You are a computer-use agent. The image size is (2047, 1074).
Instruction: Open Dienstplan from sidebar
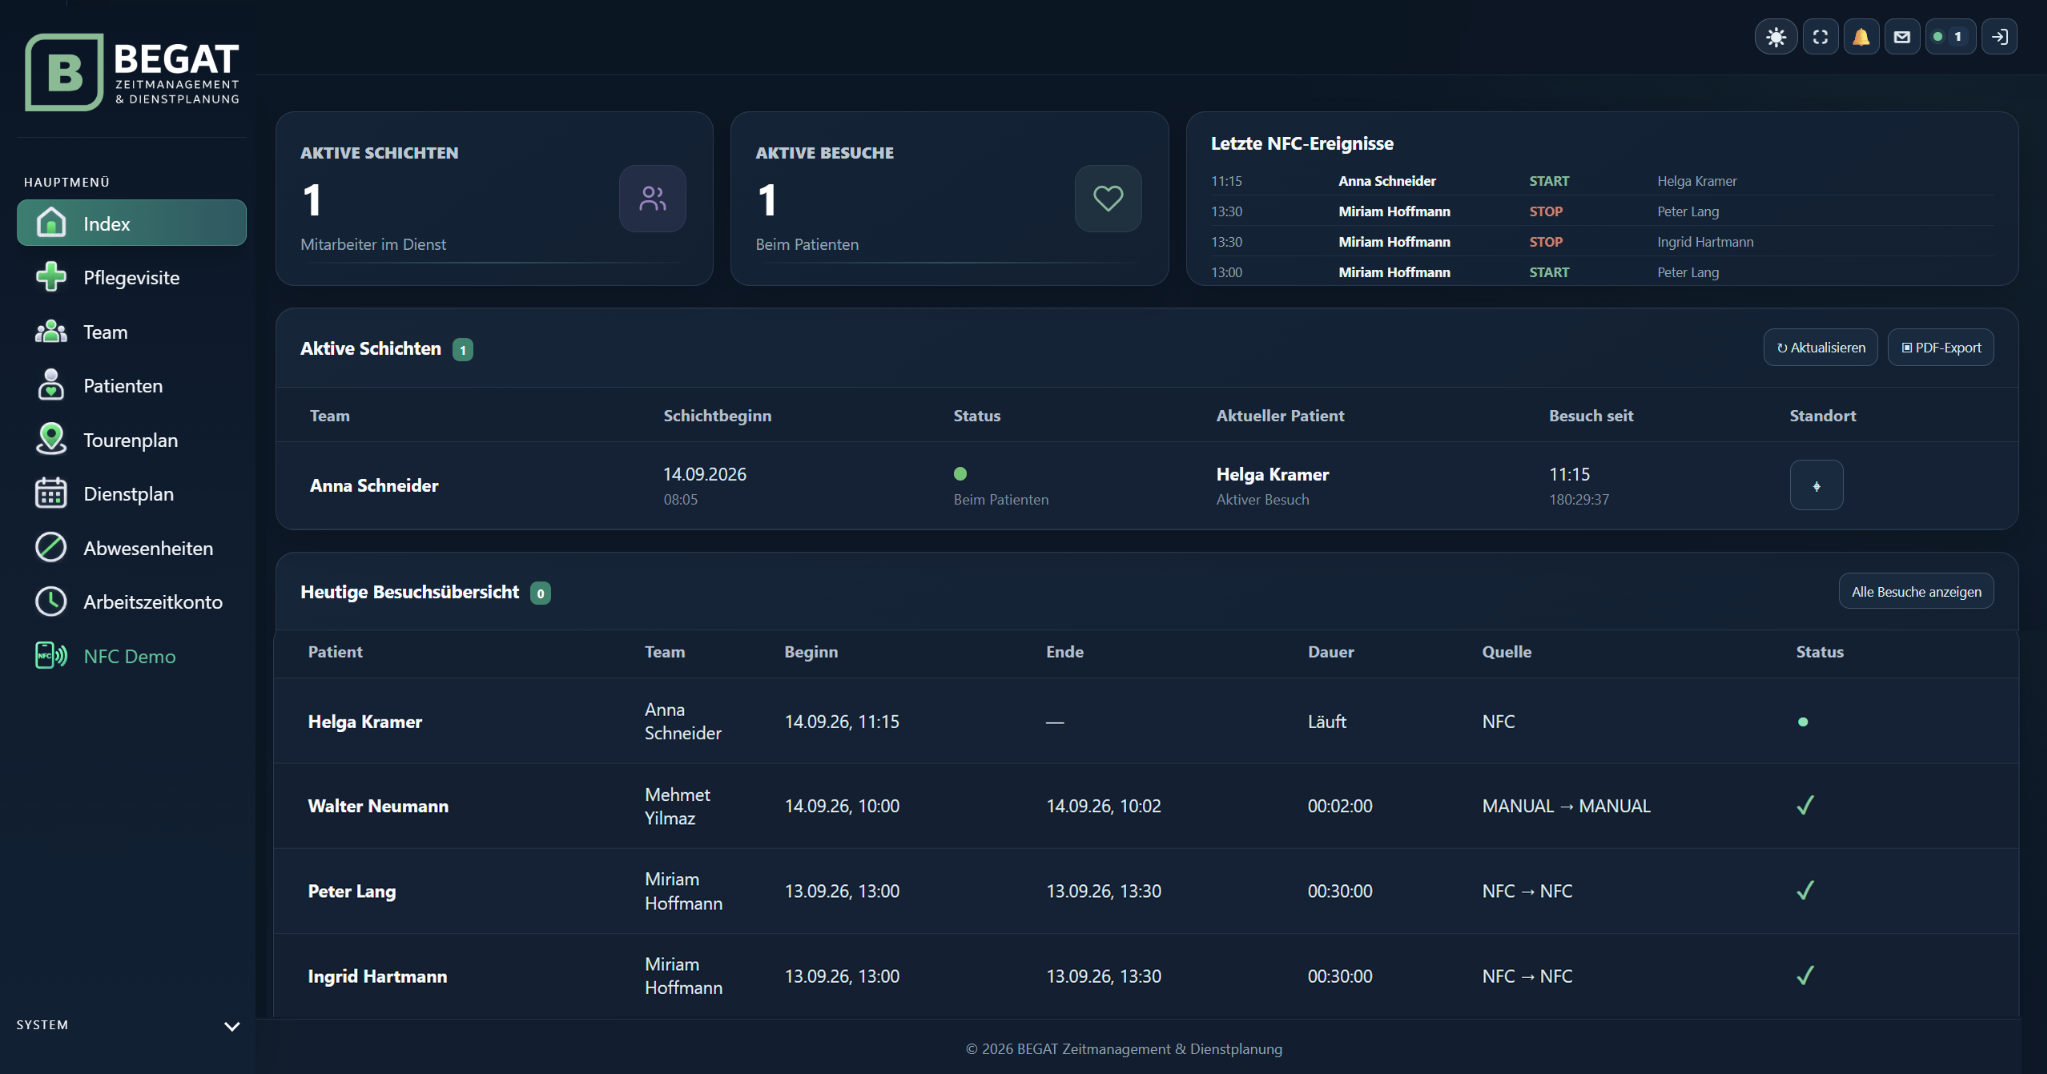(132, 493)
